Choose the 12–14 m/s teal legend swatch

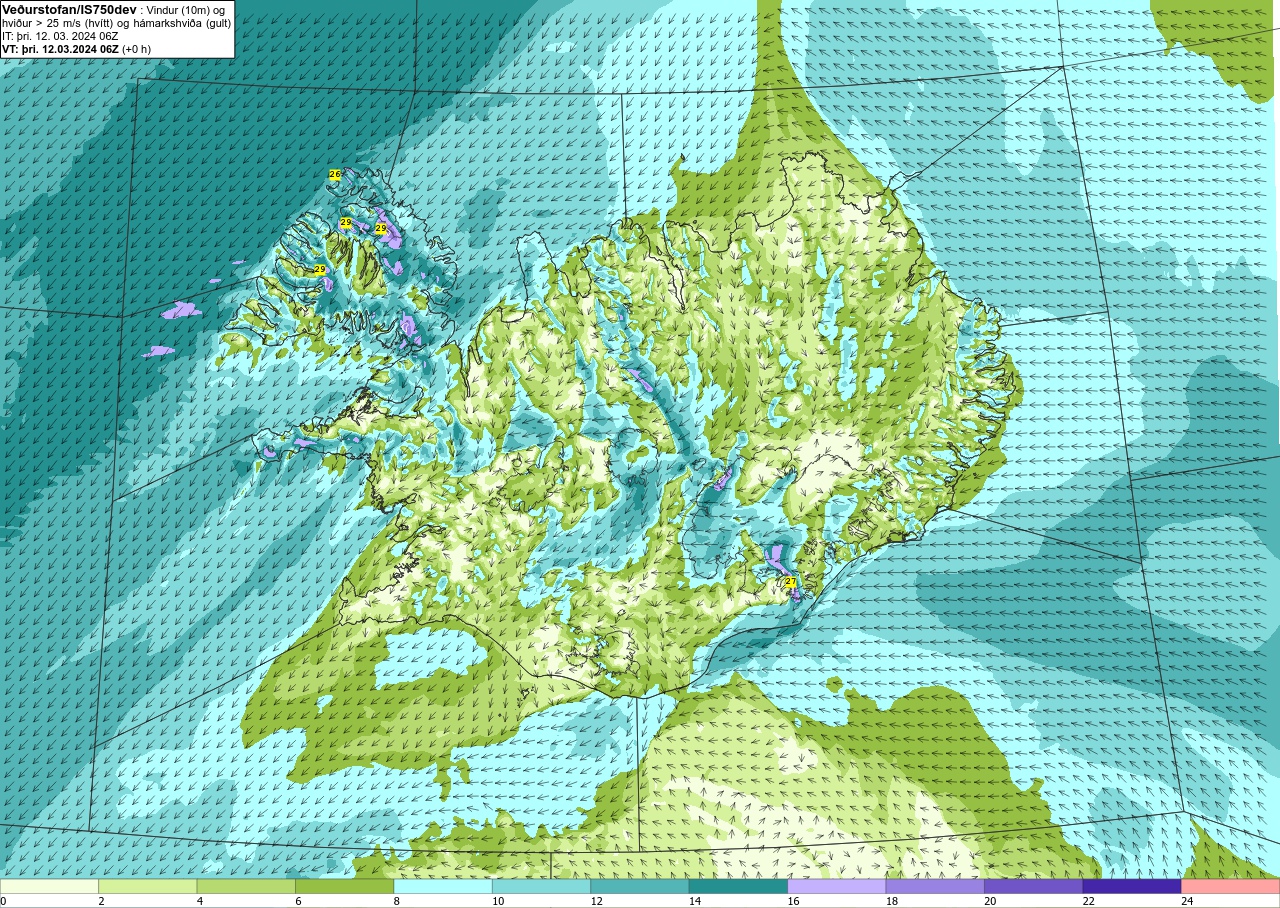coord(640,886)
